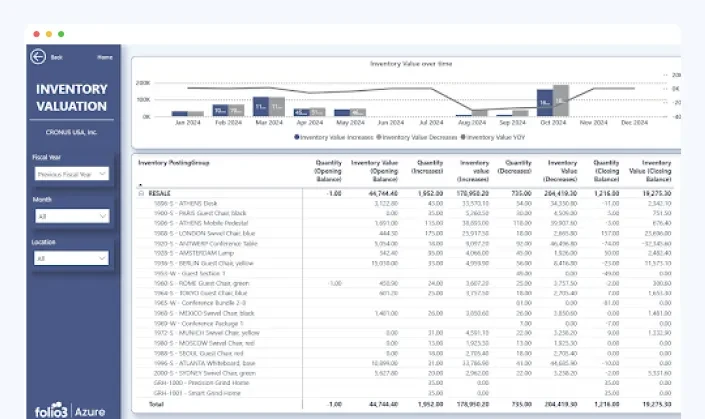Click the sort arrow under Inventory PostingGroup
Image resolution: width=705 pixels, height=419 pixels.
(x=140, y=185)
